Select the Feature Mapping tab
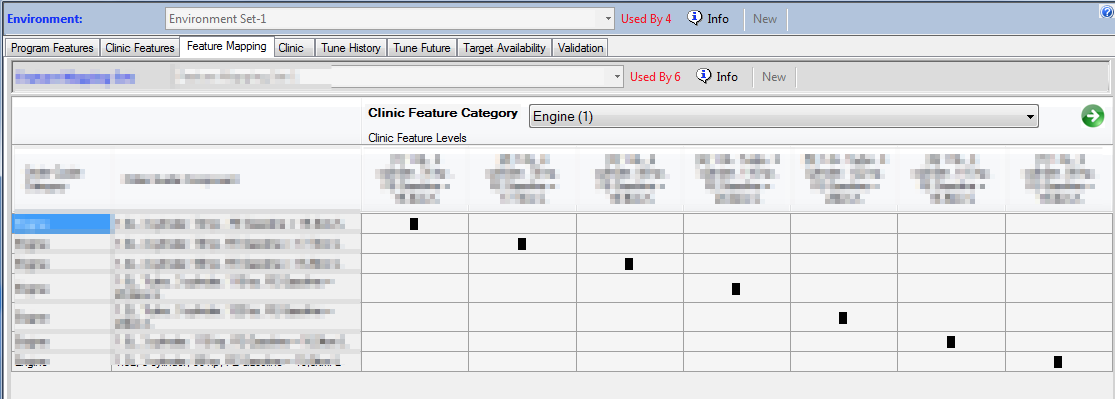 pyautogui.click(x=227, y=46)
